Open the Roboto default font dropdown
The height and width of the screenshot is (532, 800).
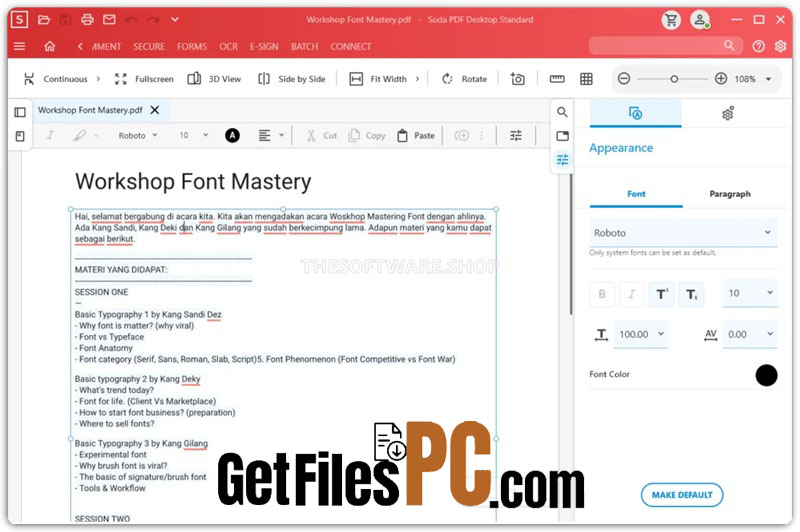683,233
